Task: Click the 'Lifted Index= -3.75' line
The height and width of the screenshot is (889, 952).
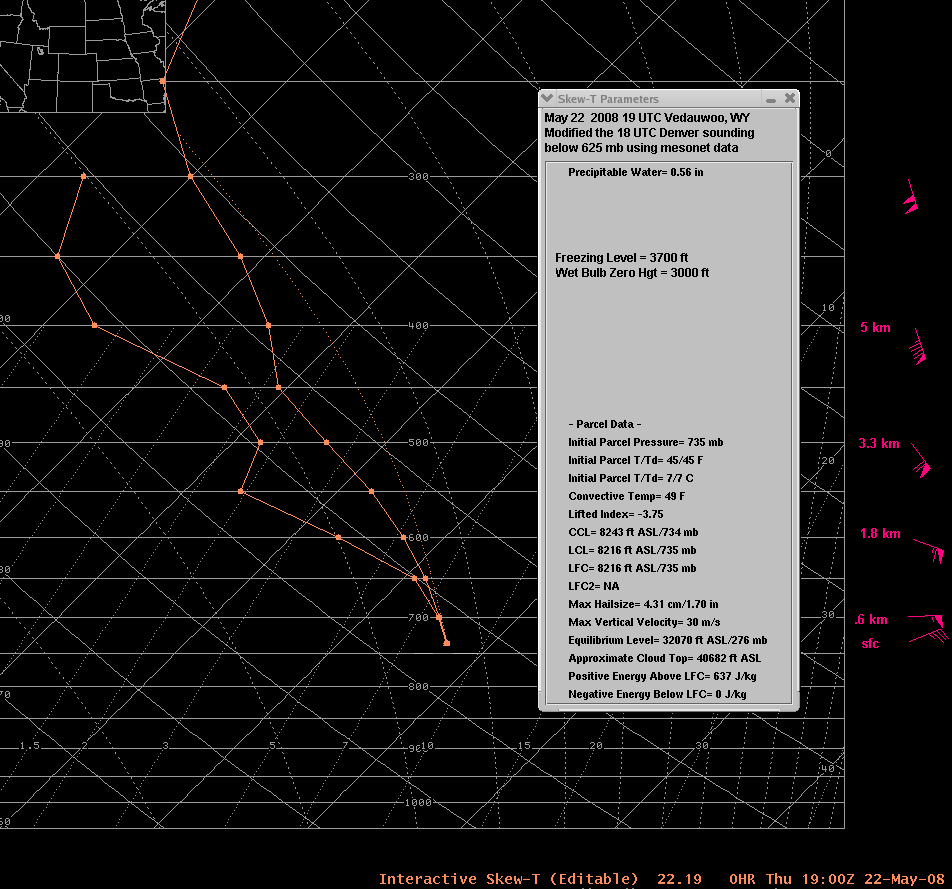Action: (x=616, y=514)
